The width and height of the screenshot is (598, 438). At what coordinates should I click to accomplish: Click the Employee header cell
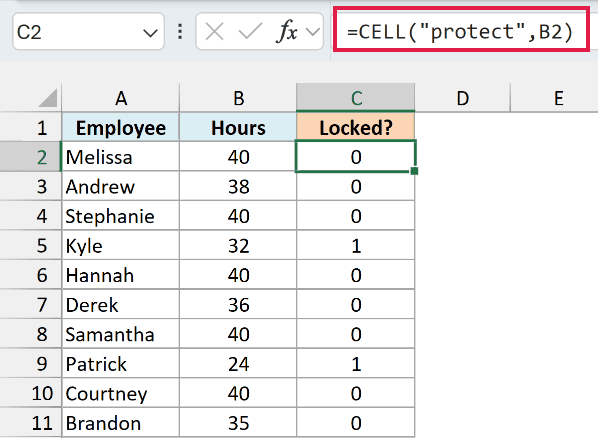coord(121,127)
